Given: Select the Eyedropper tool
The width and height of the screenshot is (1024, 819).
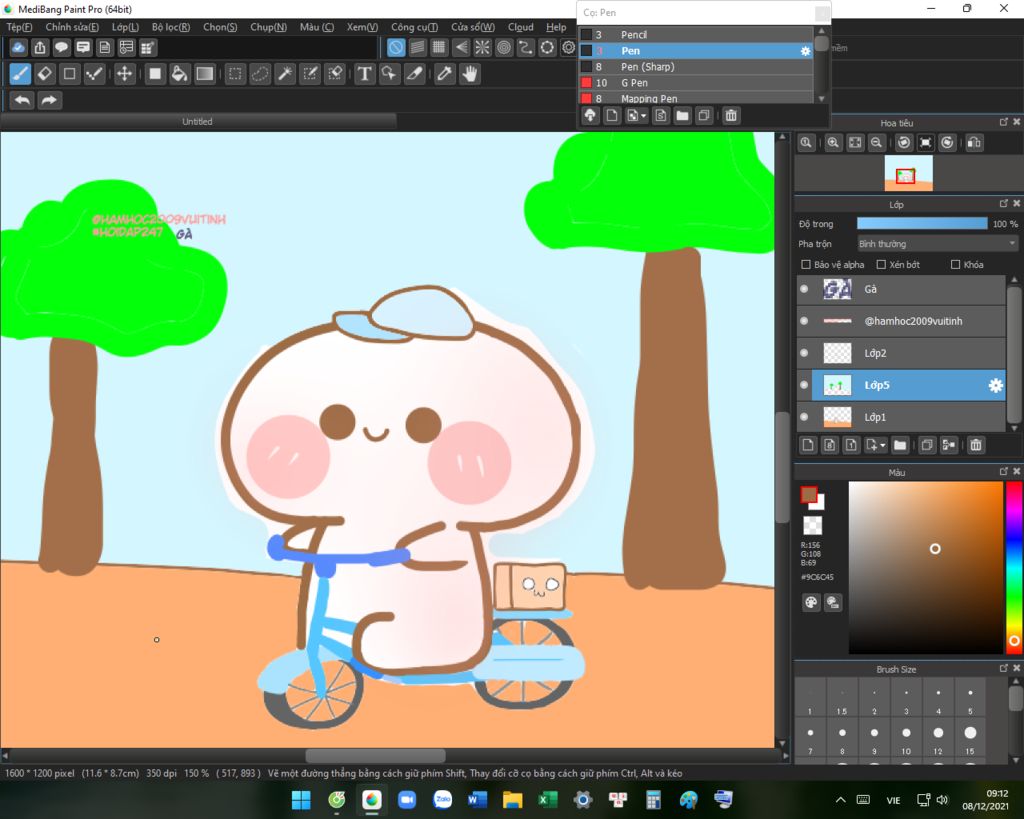Looking at the screenshot, I should [445, 74].
